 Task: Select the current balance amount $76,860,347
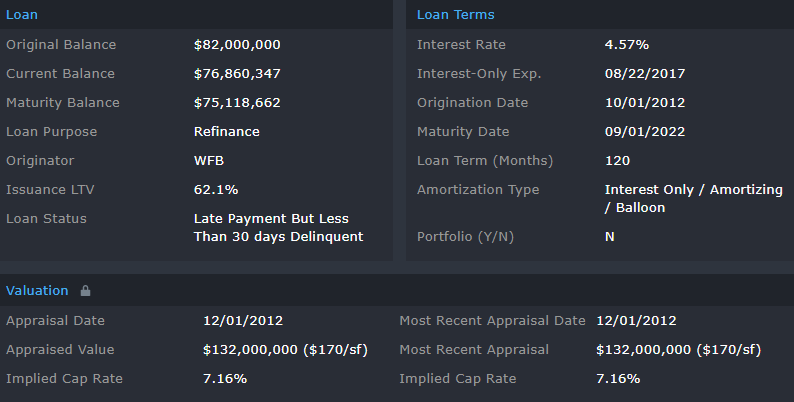pos(237,74)
